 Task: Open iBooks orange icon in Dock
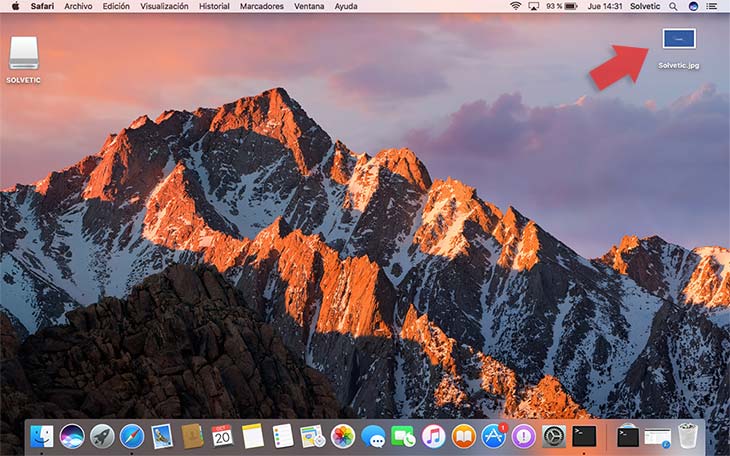pyautogui.click(x=464, y=436)
